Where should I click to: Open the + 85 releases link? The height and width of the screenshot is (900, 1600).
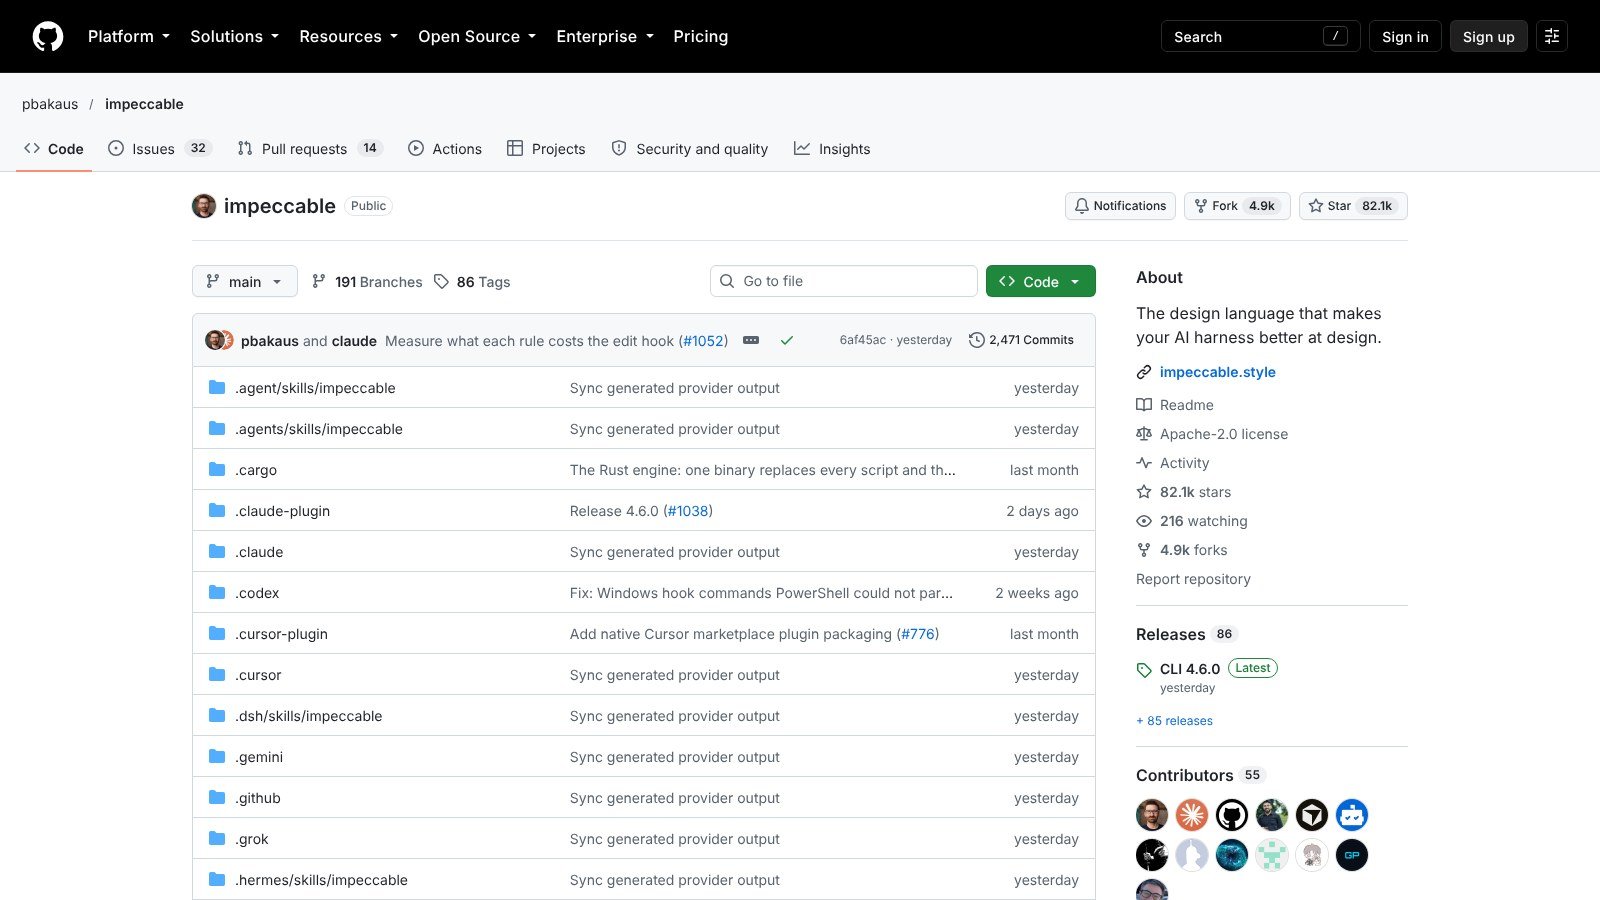[1174, 721]
